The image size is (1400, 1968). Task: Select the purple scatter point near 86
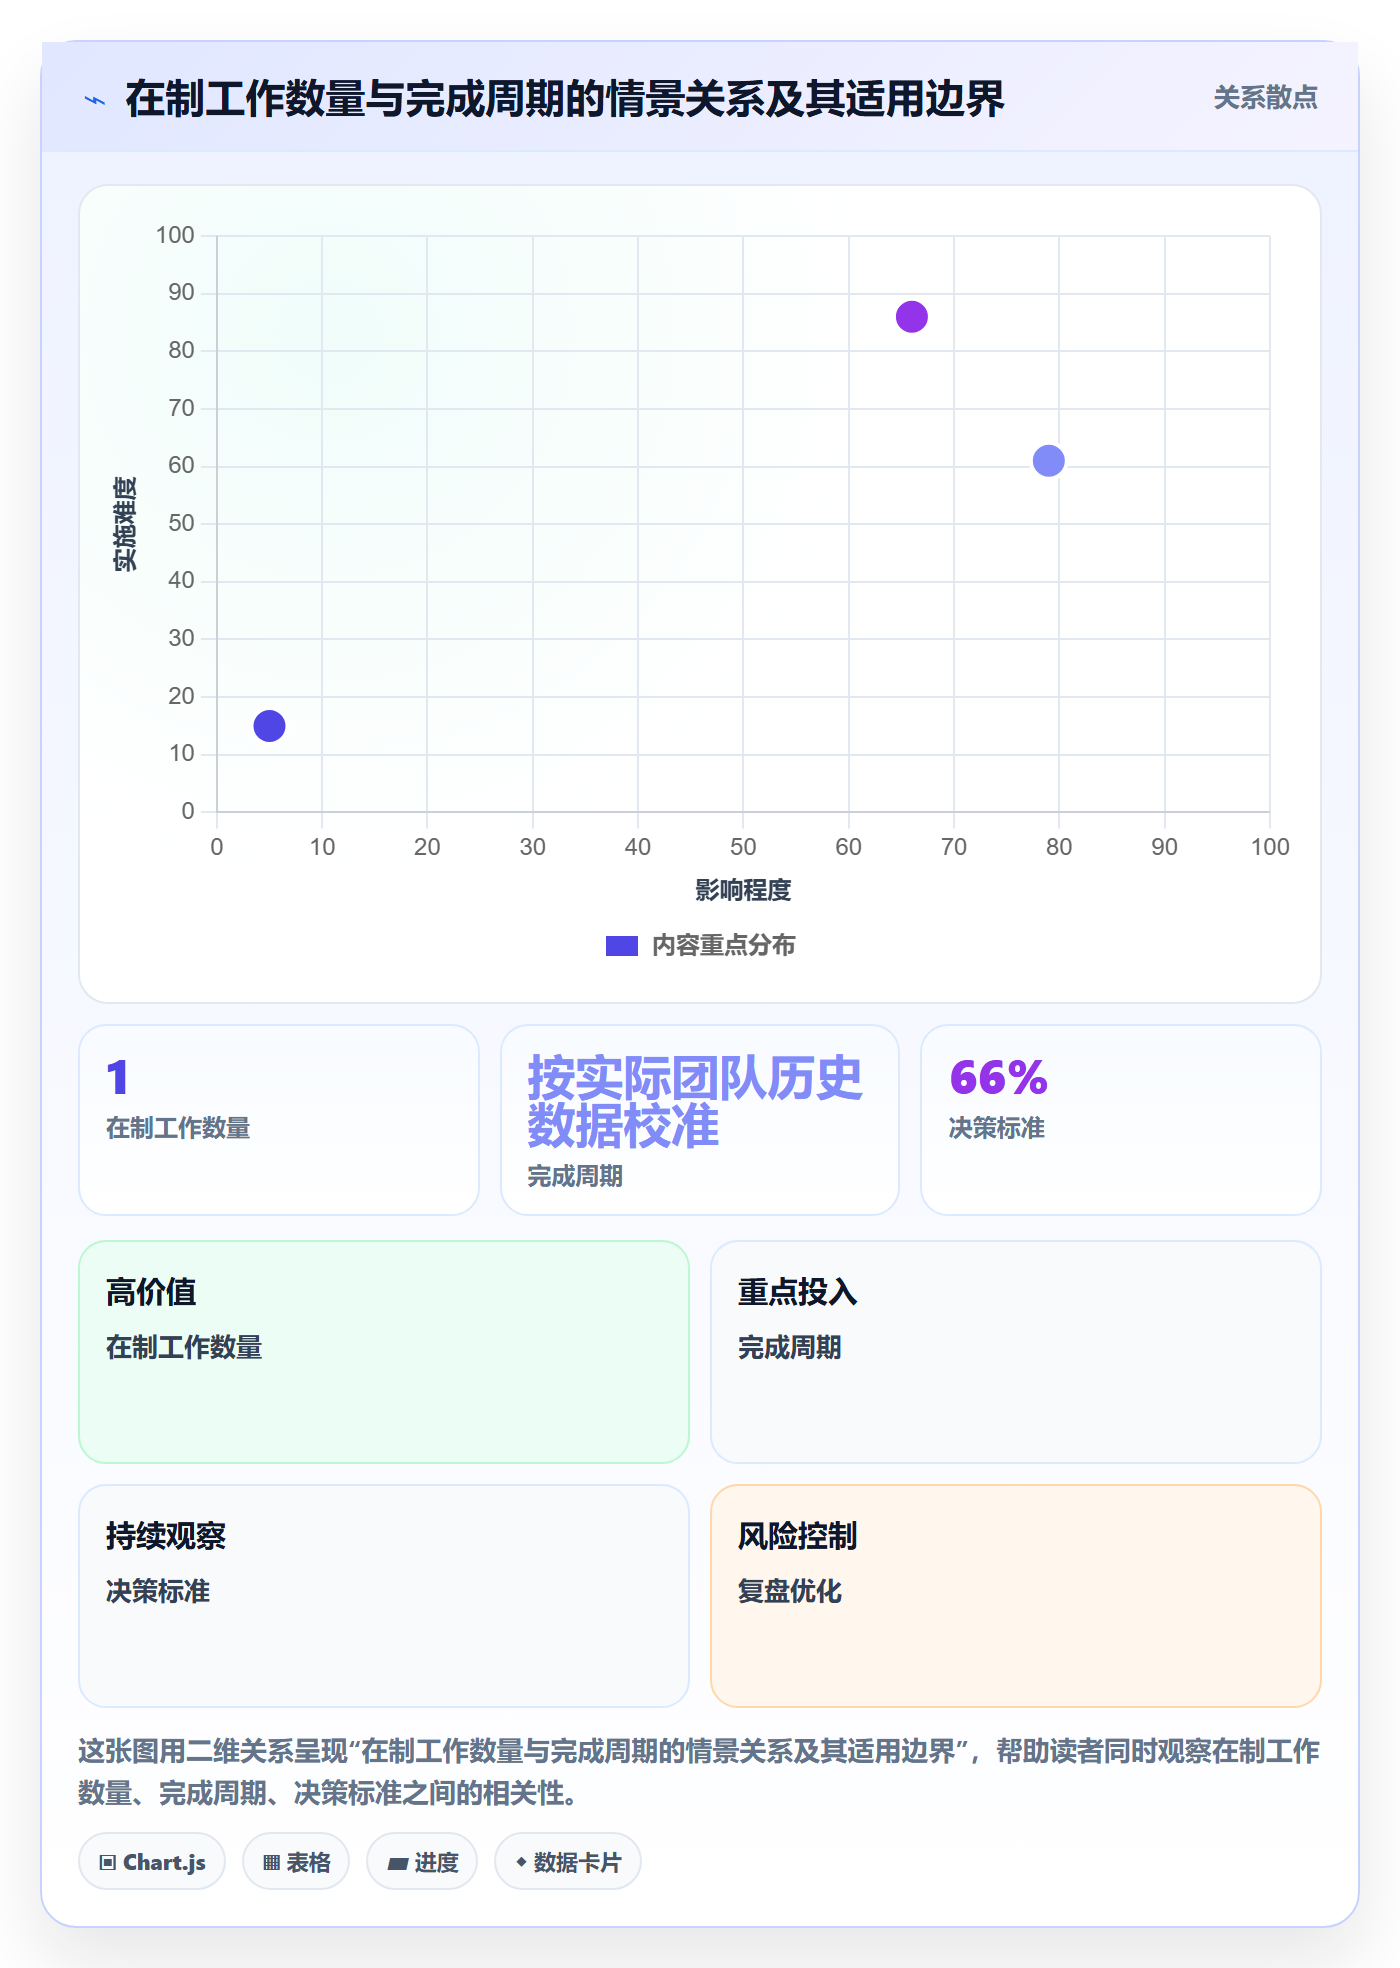click(911, 317)
